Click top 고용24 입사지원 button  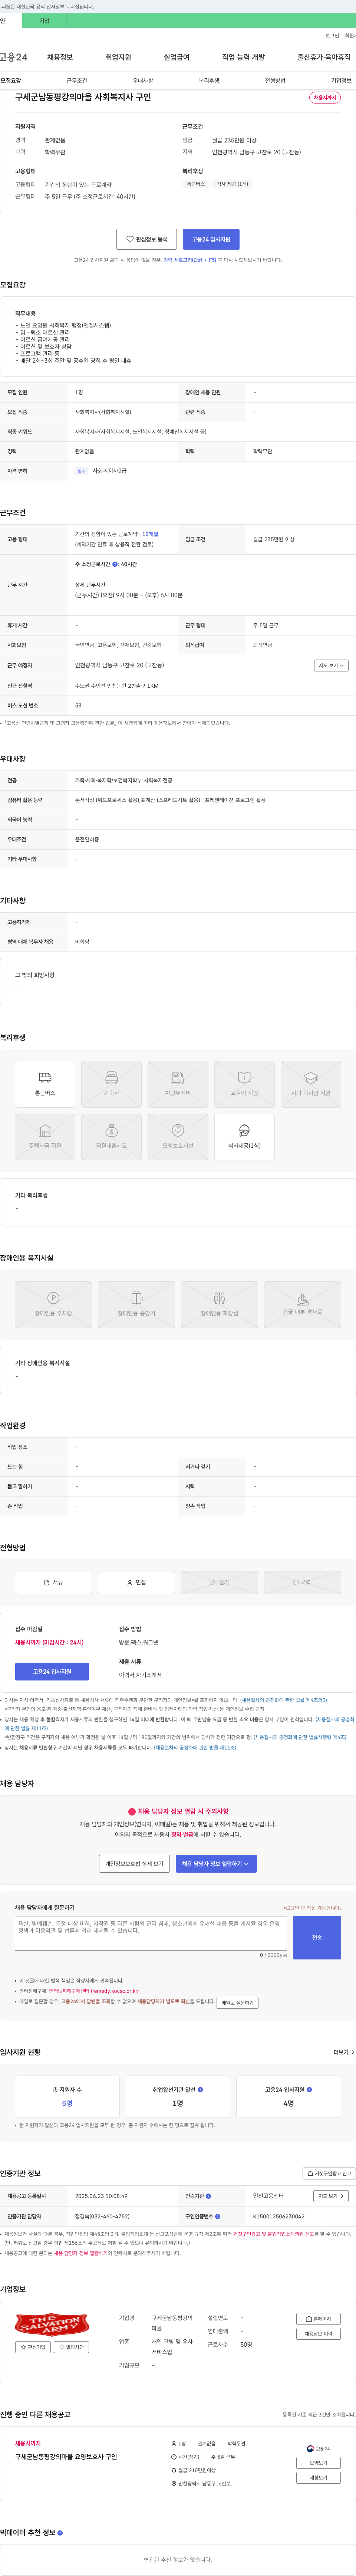[211, 239]
